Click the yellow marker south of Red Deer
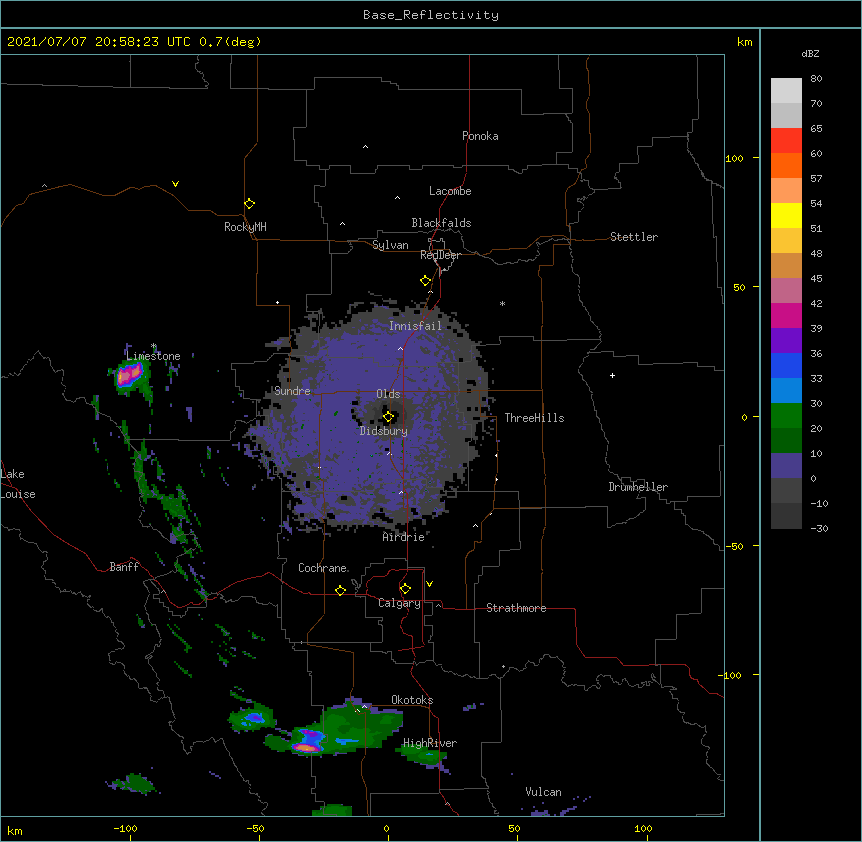This screenshot has width=862, height=842. (x=426, y=281)
